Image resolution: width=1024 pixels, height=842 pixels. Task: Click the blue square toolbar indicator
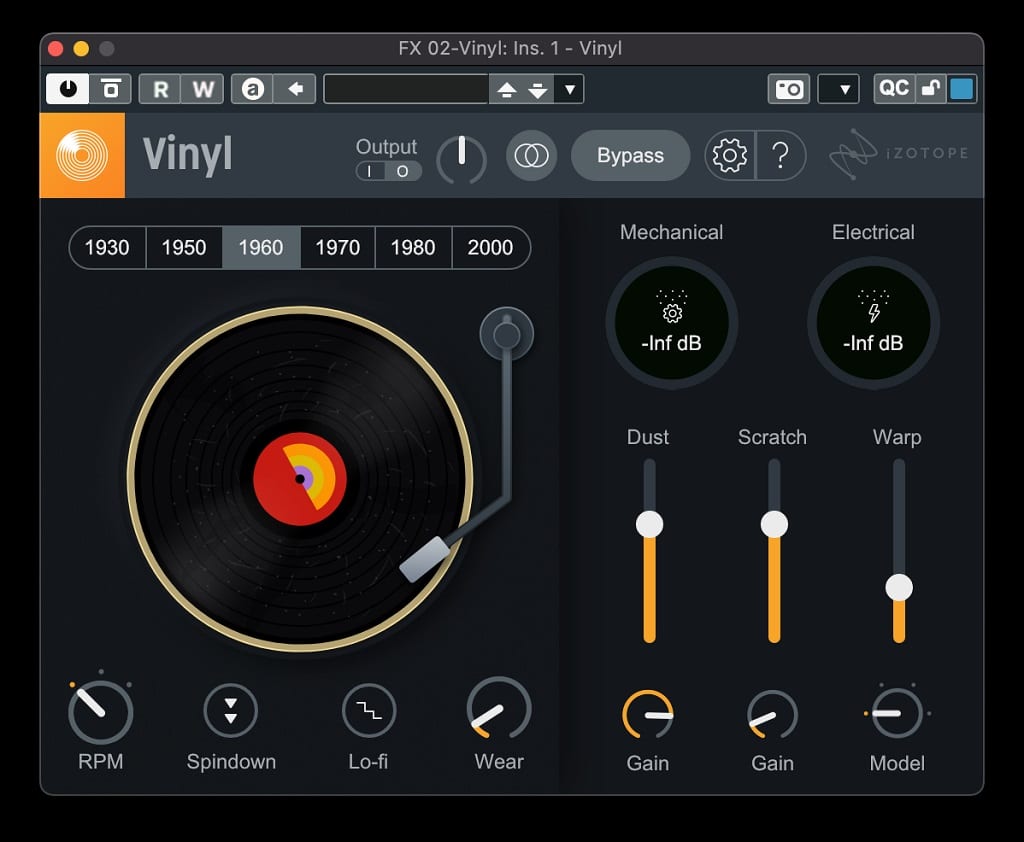(x=961, y=88)
